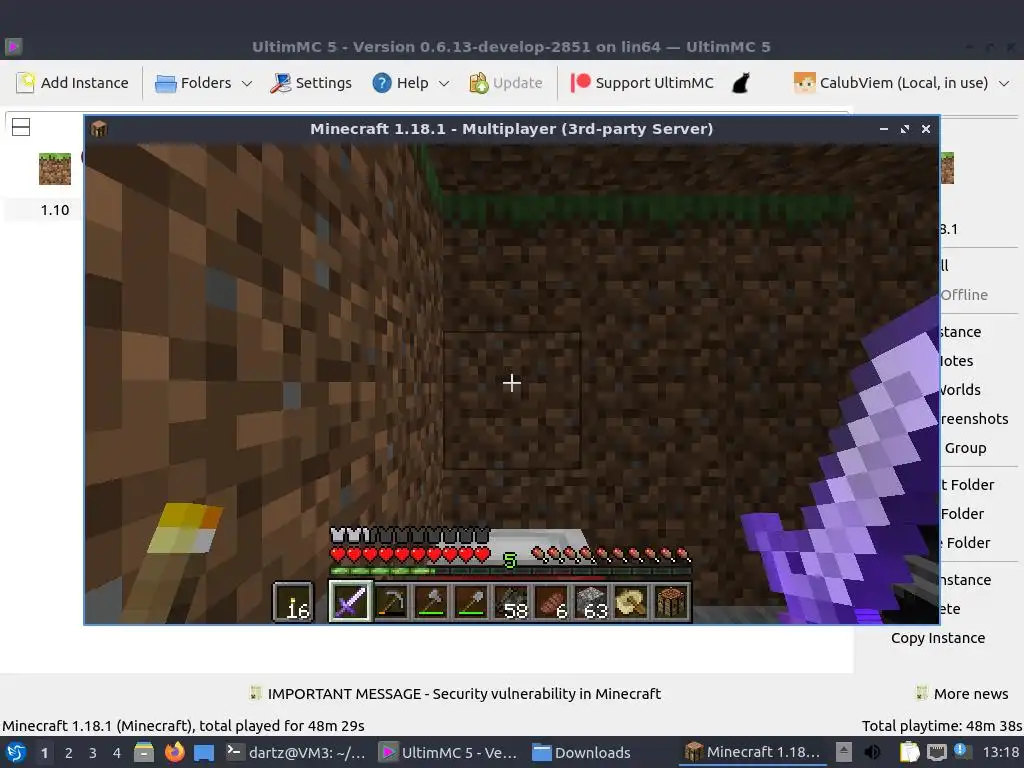Image resolution: width=1024 pixels, height=768 pixels.
Task: Select the purple sword hotbar slot
Action: (x=350, y=601)
